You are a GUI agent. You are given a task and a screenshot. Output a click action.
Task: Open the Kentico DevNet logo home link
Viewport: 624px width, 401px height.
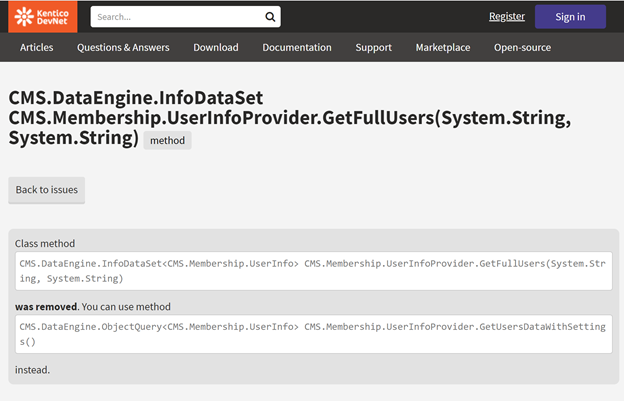pos(43,17)
